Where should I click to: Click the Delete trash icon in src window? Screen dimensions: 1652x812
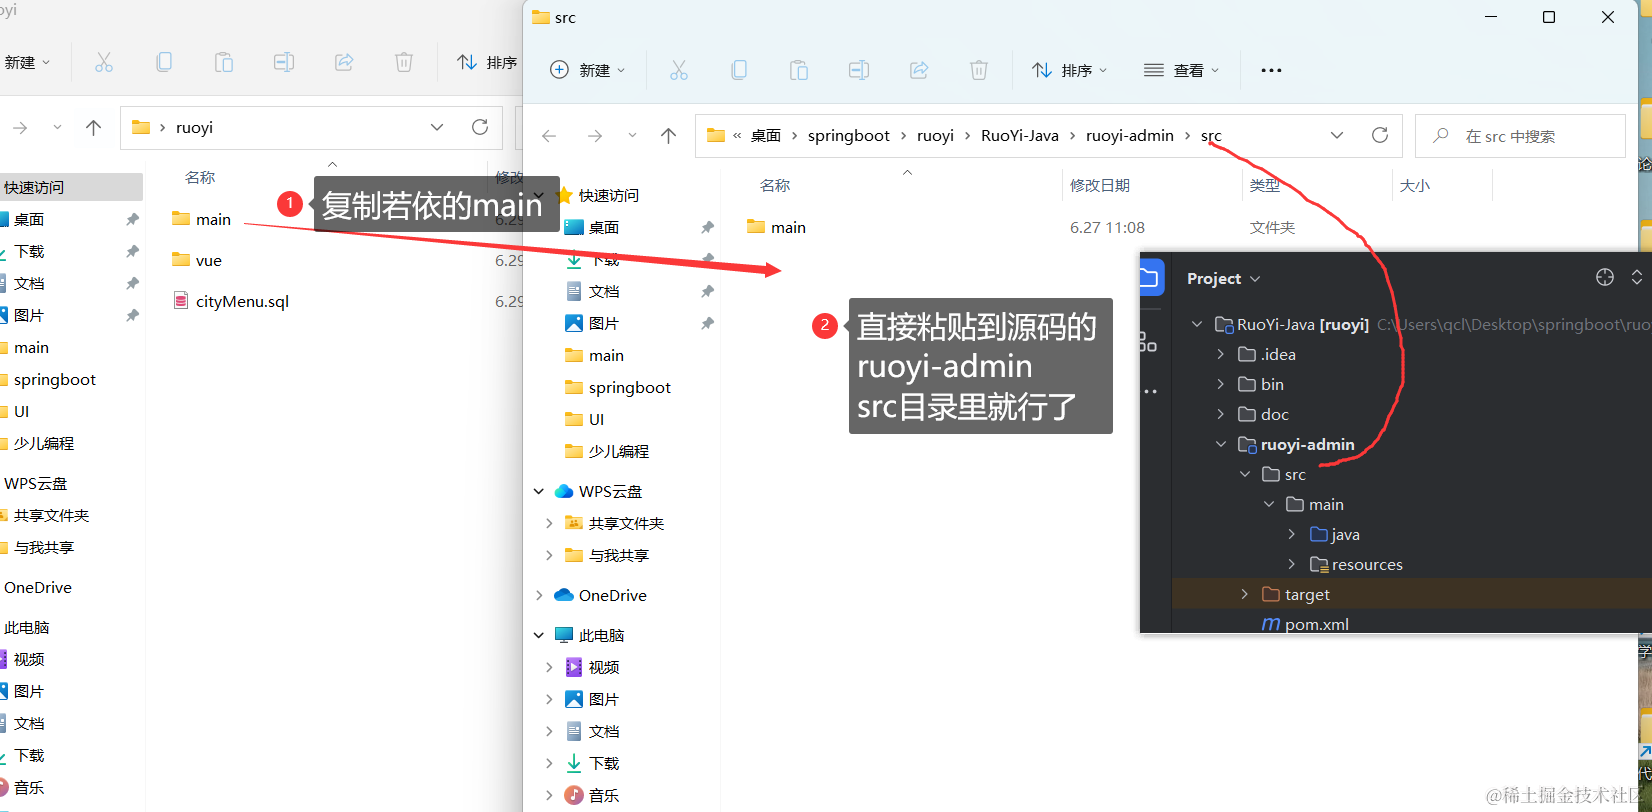[979, 70]
